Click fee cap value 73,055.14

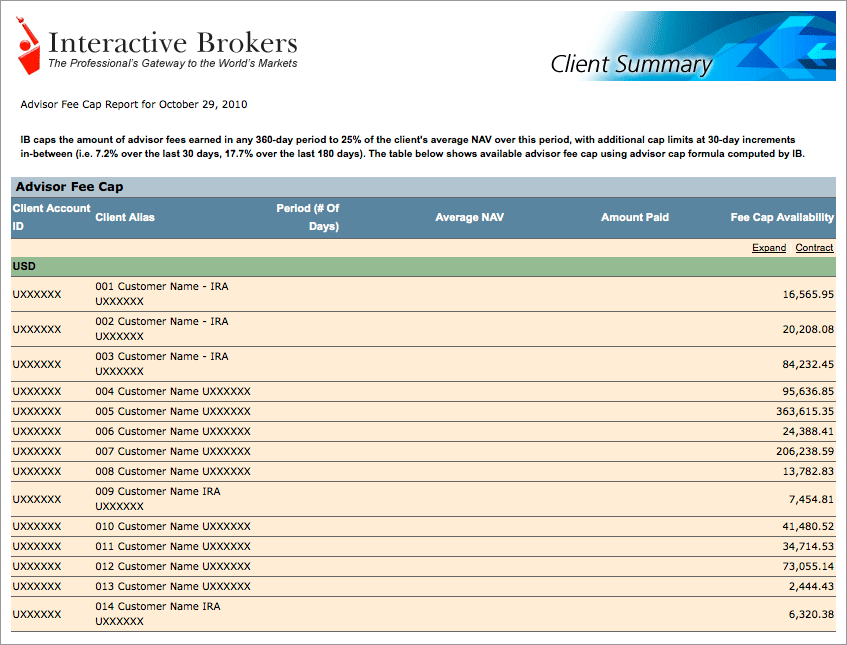pyautogui.click(x=808, y=566)
